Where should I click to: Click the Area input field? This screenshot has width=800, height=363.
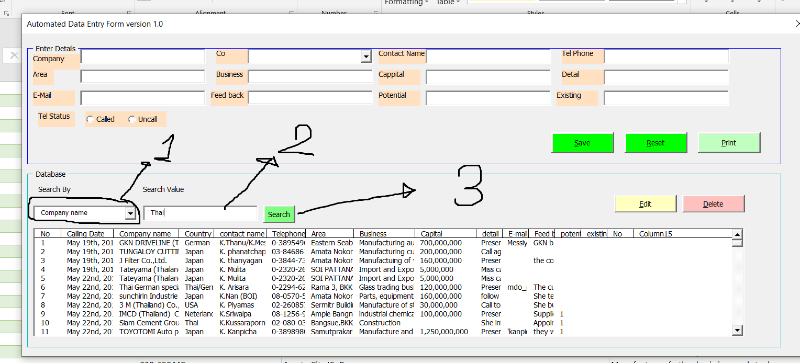point(142,77)
